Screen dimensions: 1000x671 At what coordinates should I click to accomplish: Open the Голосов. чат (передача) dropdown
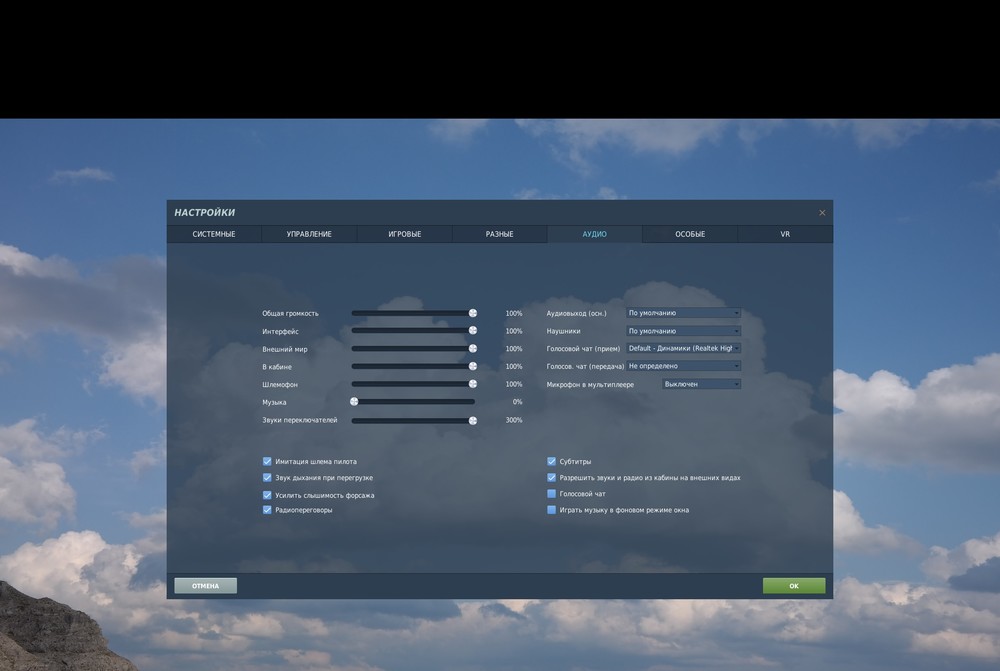[x=683, y=366]
